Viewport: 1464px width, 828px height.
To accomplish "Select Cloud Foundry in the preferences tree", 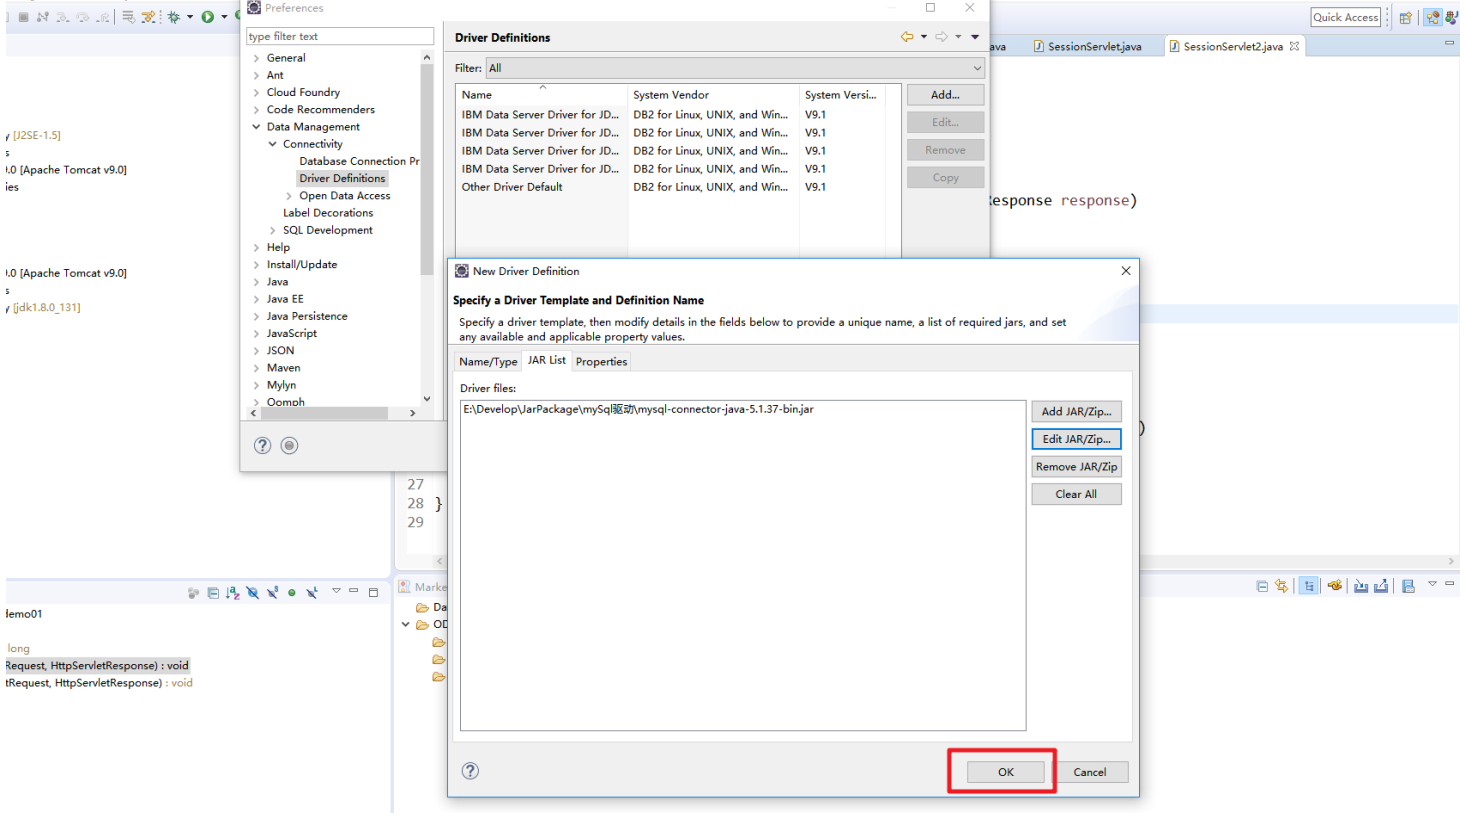I will point(303,92).
